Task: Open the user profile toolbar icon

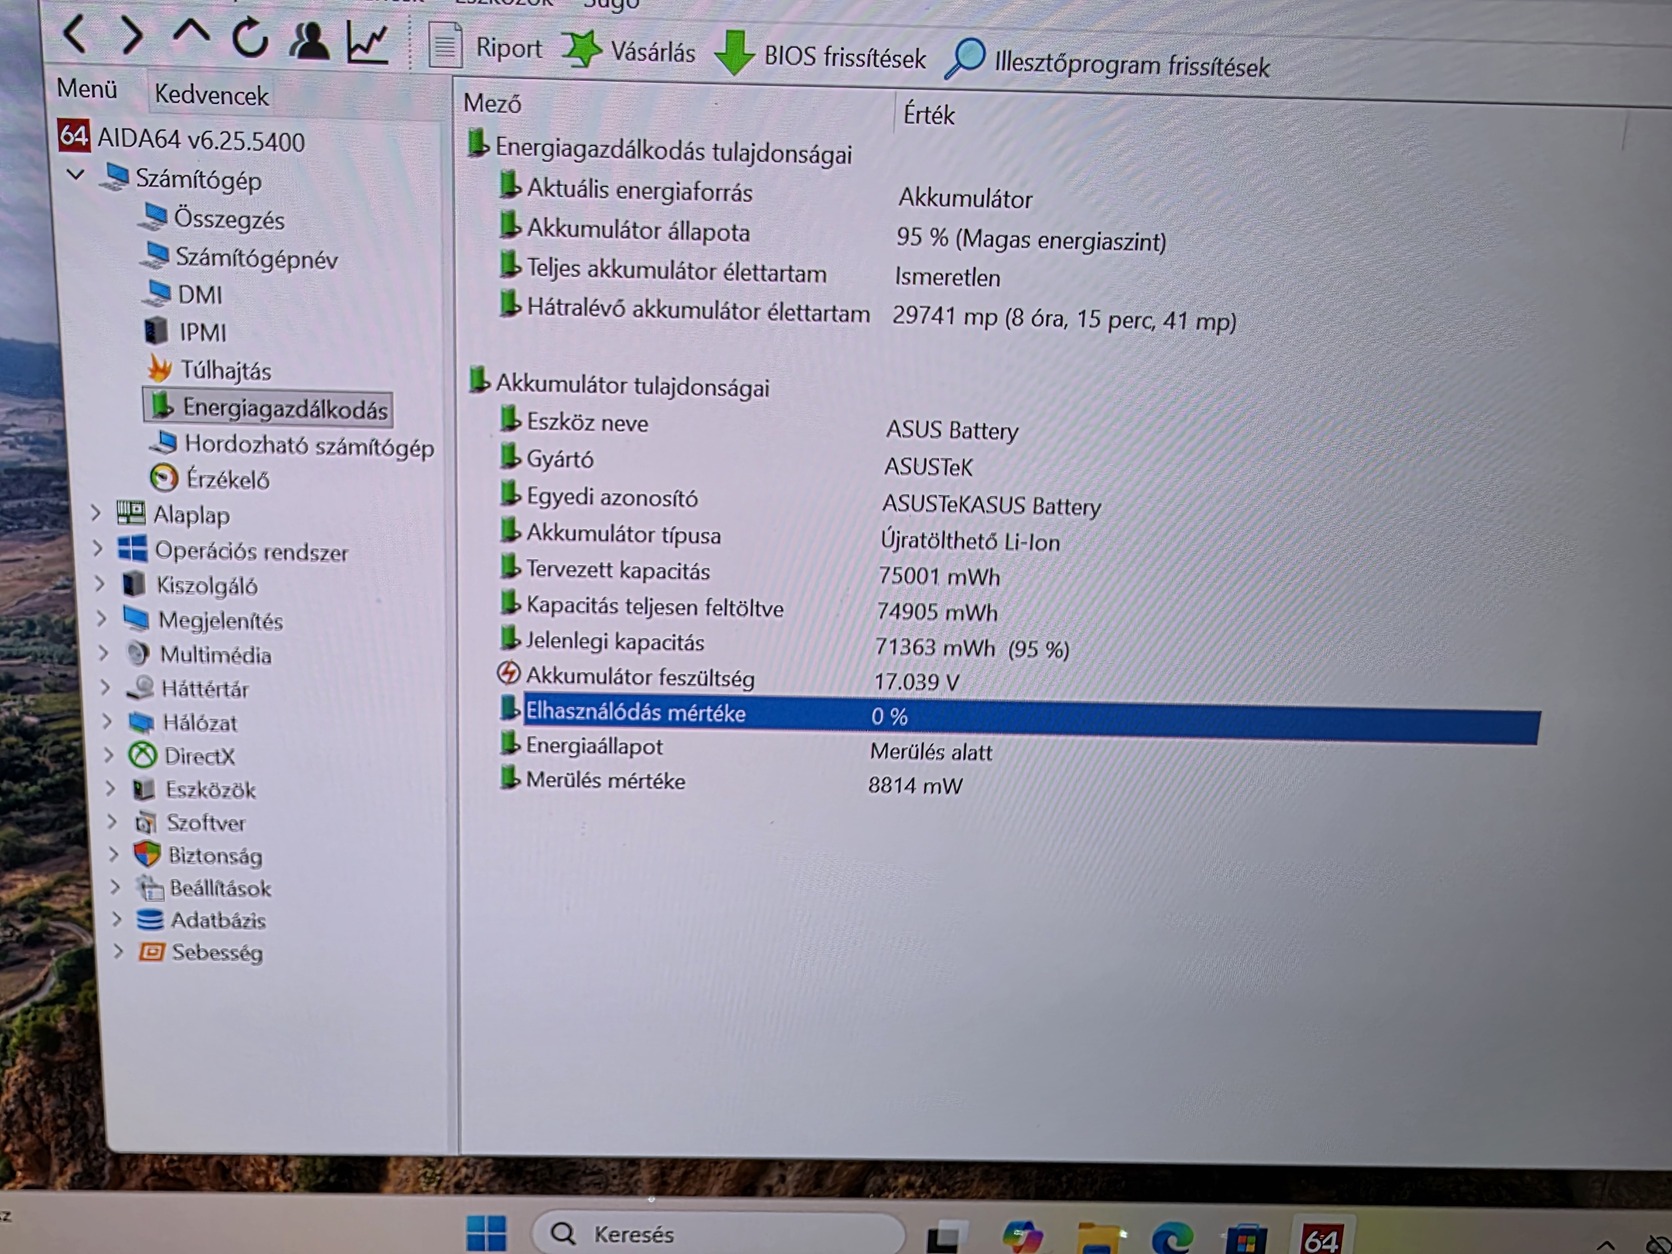Action: 309,40
